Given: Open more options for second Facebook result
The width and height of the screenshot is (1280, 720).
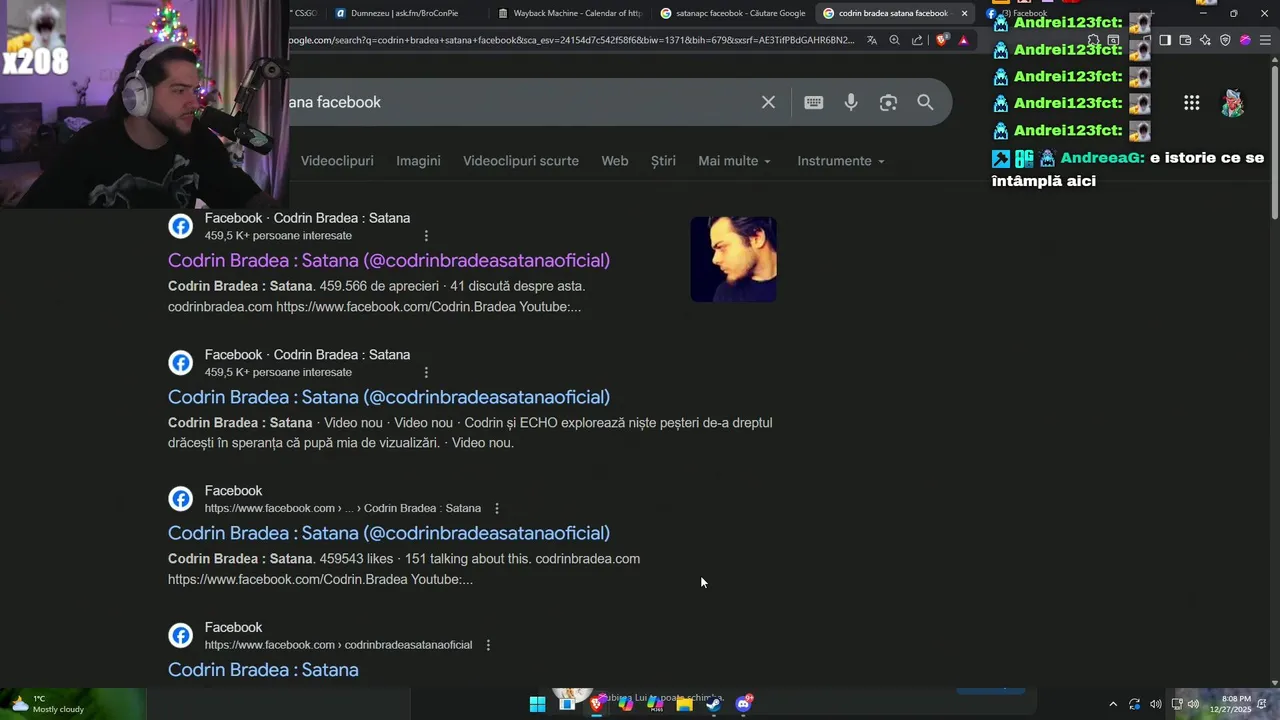Looking at the screenshot, I should [426, 372].
